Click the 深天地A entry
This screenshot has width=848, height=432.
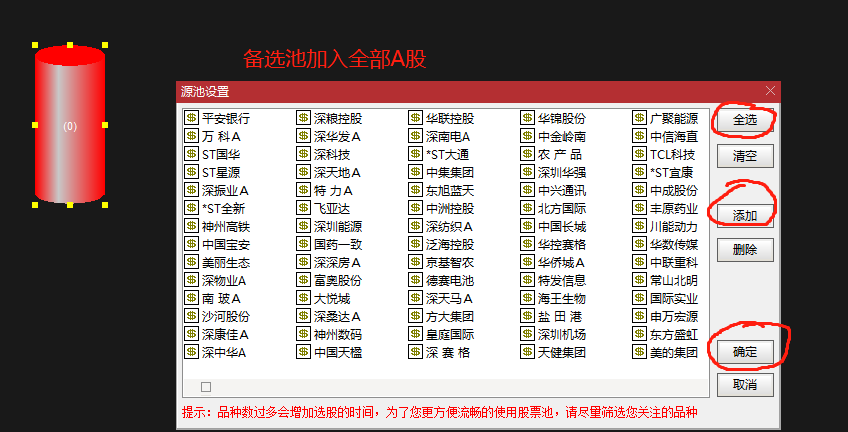tap(337, 172)
